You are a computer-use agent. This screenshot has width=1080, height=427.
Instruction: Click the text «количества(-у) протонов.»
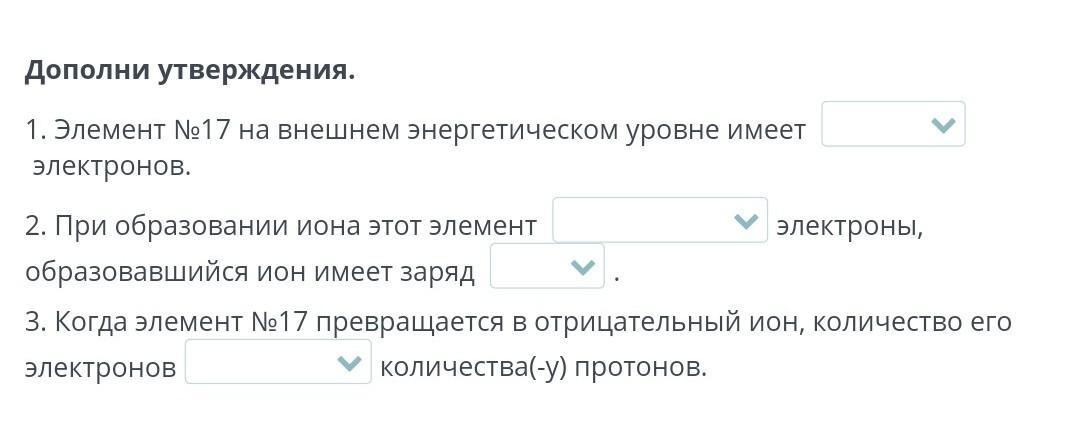pyautogui.click(x=543, y=368)
